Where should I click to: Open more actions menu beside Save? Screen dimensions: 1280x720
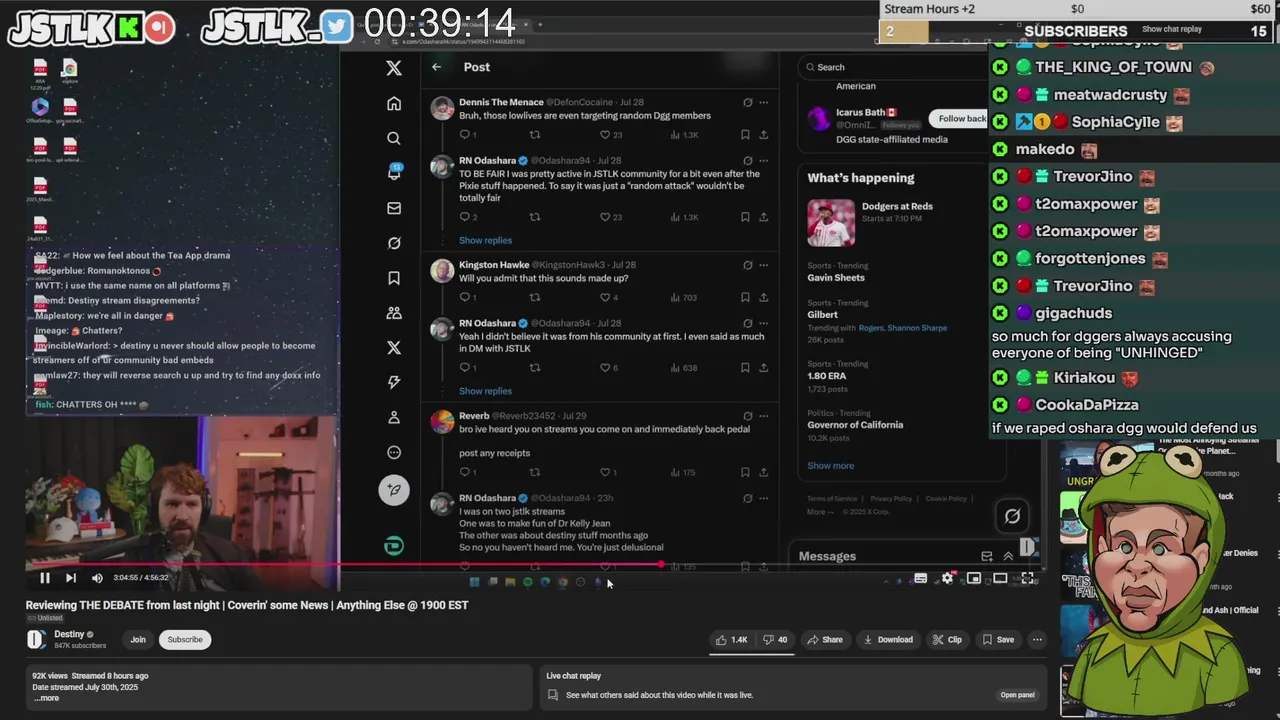coord(1037,640)
